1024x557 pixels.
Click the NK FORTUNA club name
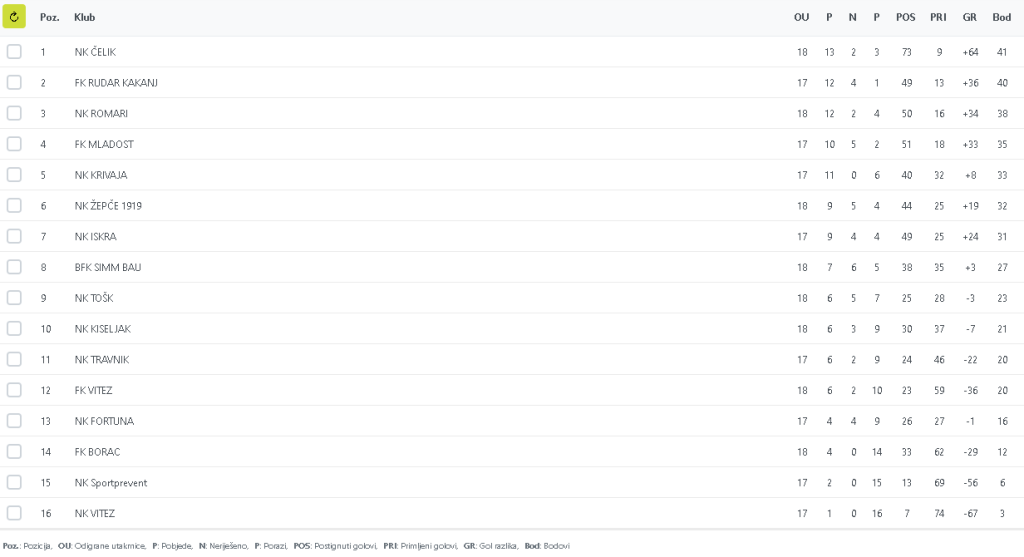[x=104, y=421]
